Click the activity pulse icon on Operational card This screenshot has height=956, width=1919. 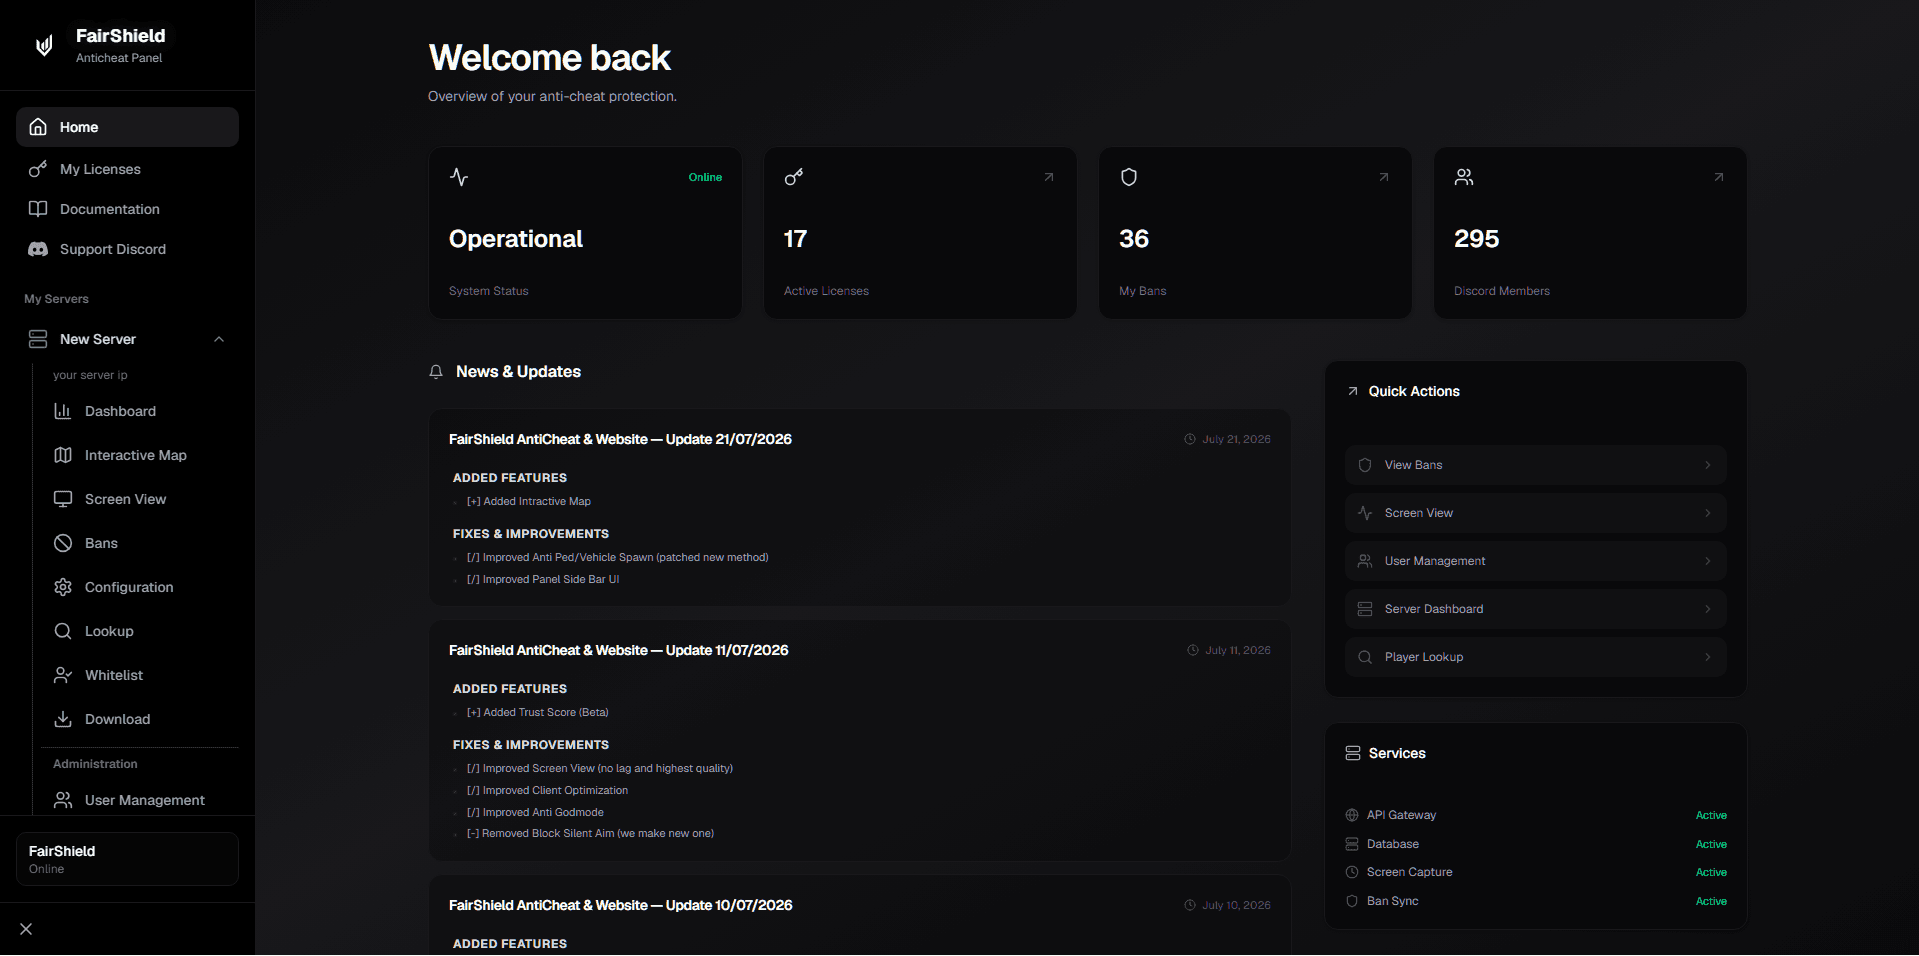tap(459, 177)
